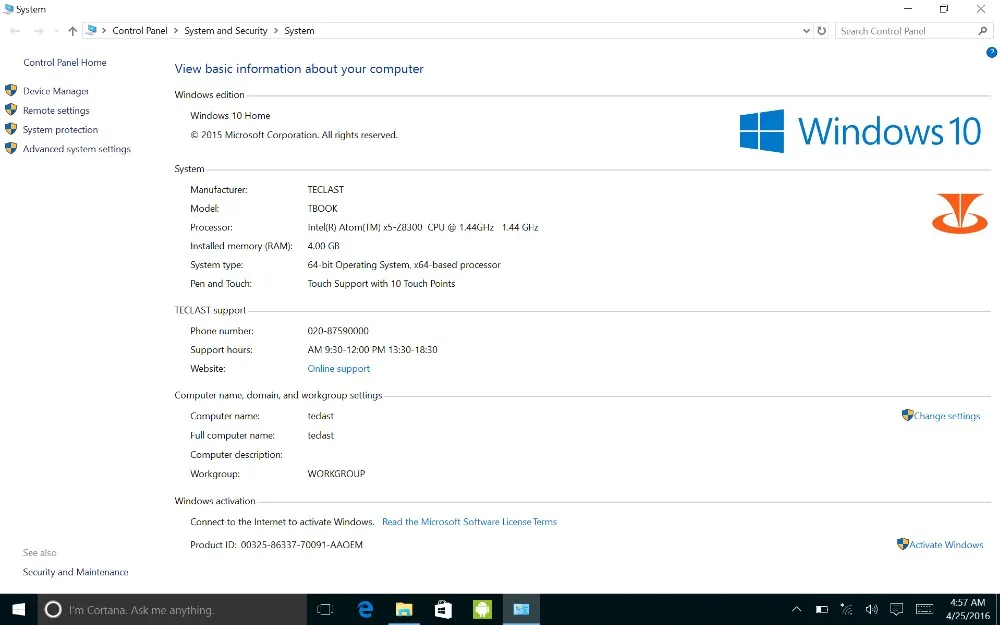This screenshot has height=625, width=1000.
Task: Open the touch keyboard tray icon
Action: [924, 610]
